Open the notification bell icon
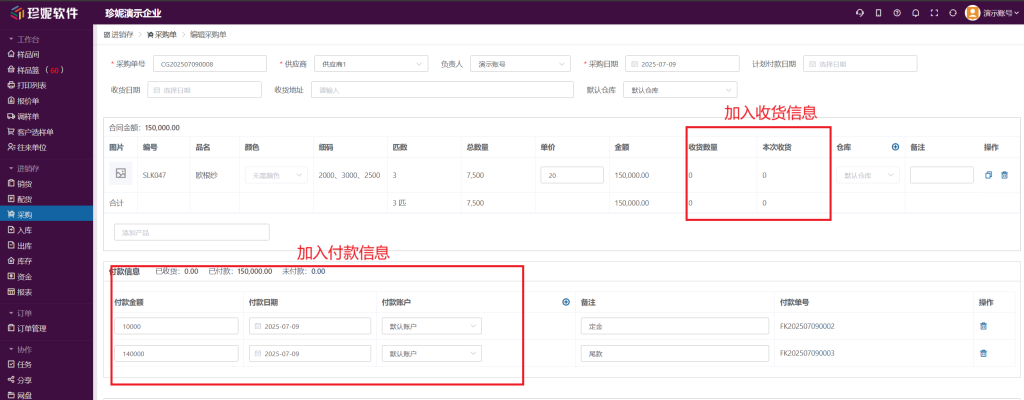The image size is (1024, 400). pos(914,13)
